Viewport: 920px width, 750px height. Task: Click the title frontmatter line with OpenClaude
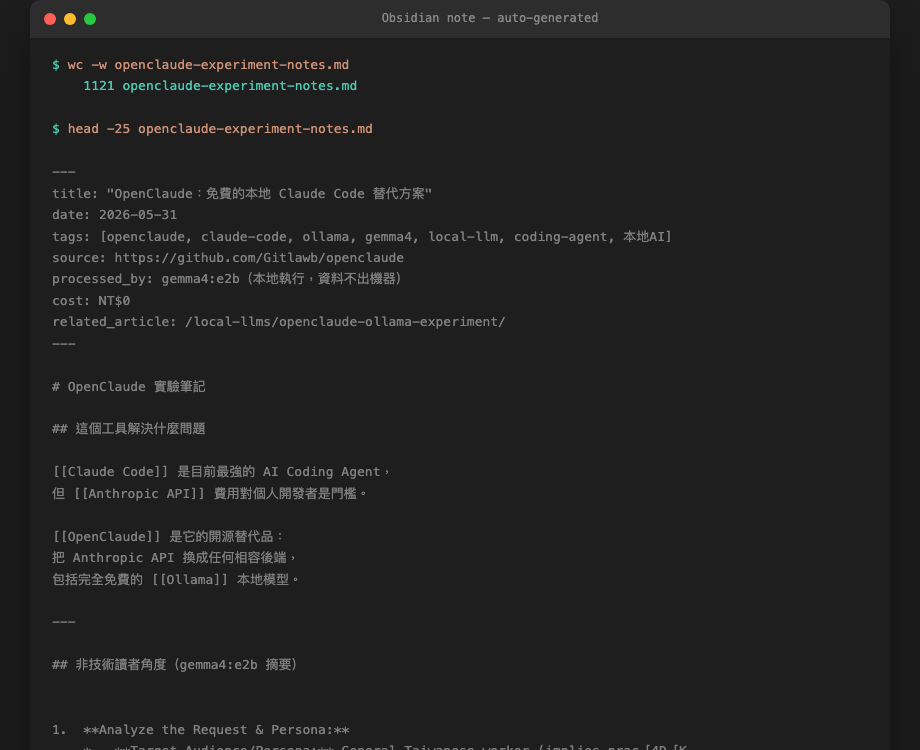point(242,193)
